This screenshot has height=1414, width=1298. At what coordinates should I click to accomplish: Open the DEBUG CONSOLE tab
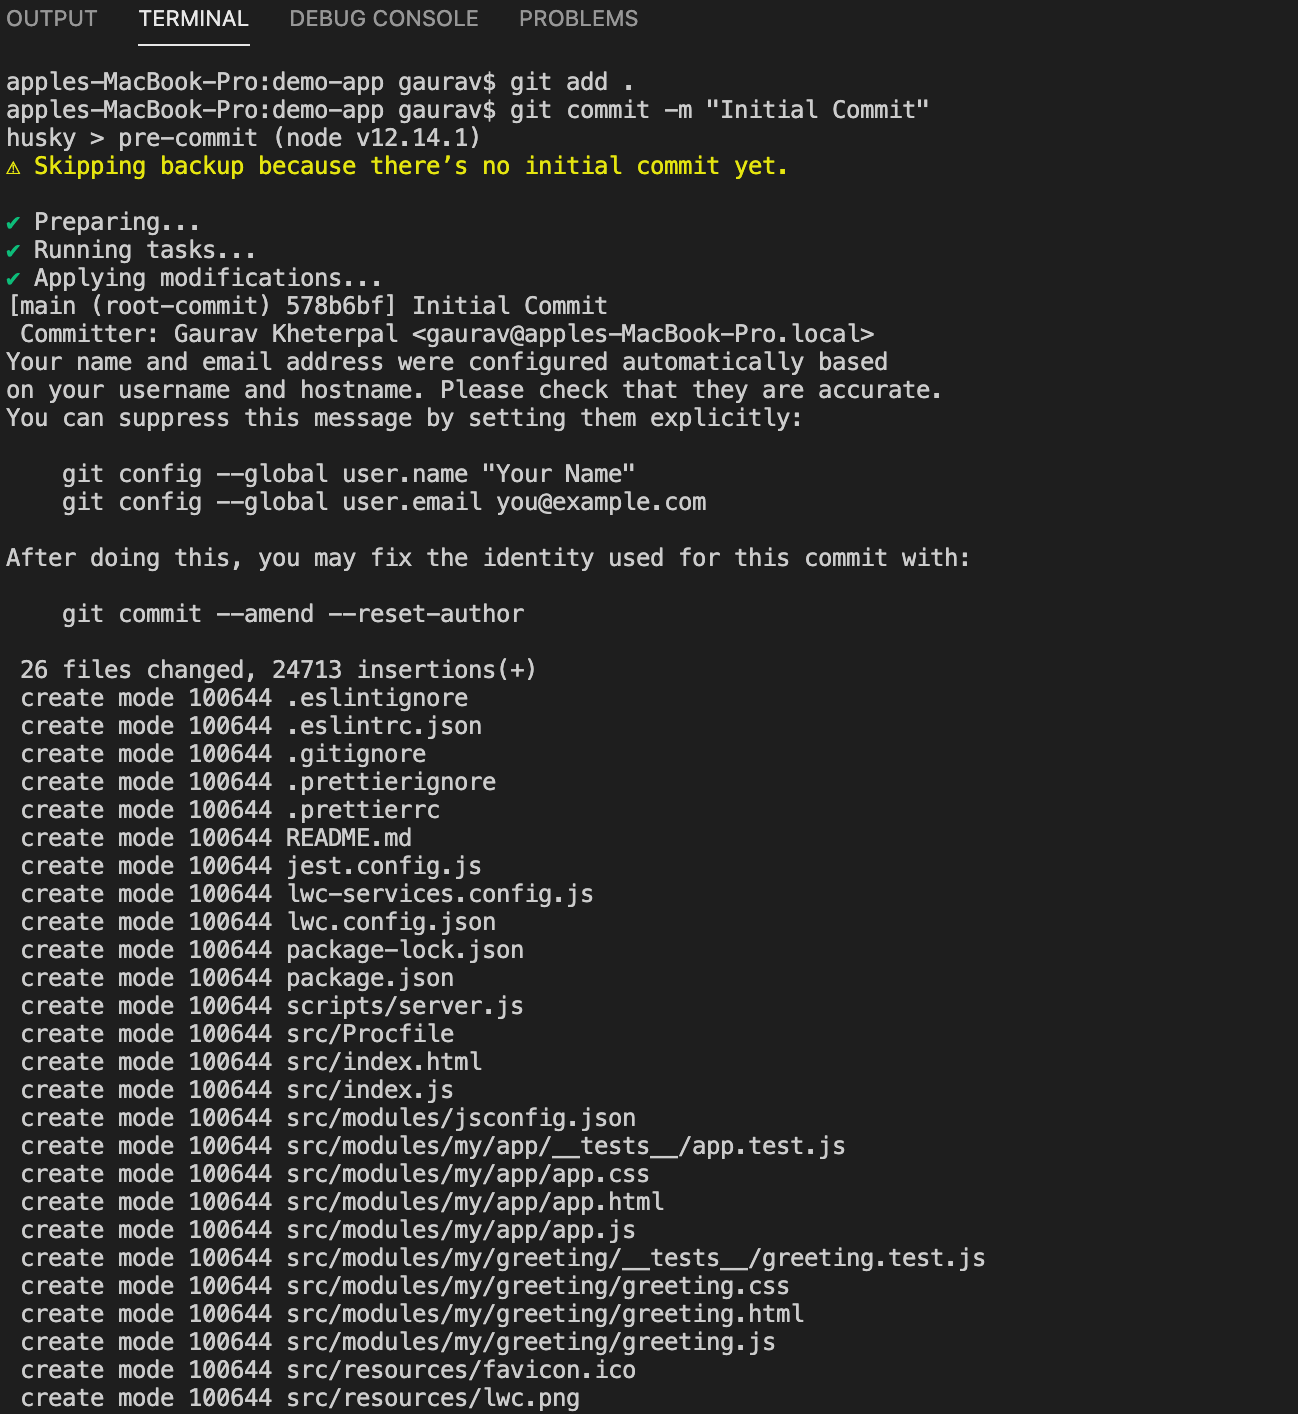tap(383, 19)
